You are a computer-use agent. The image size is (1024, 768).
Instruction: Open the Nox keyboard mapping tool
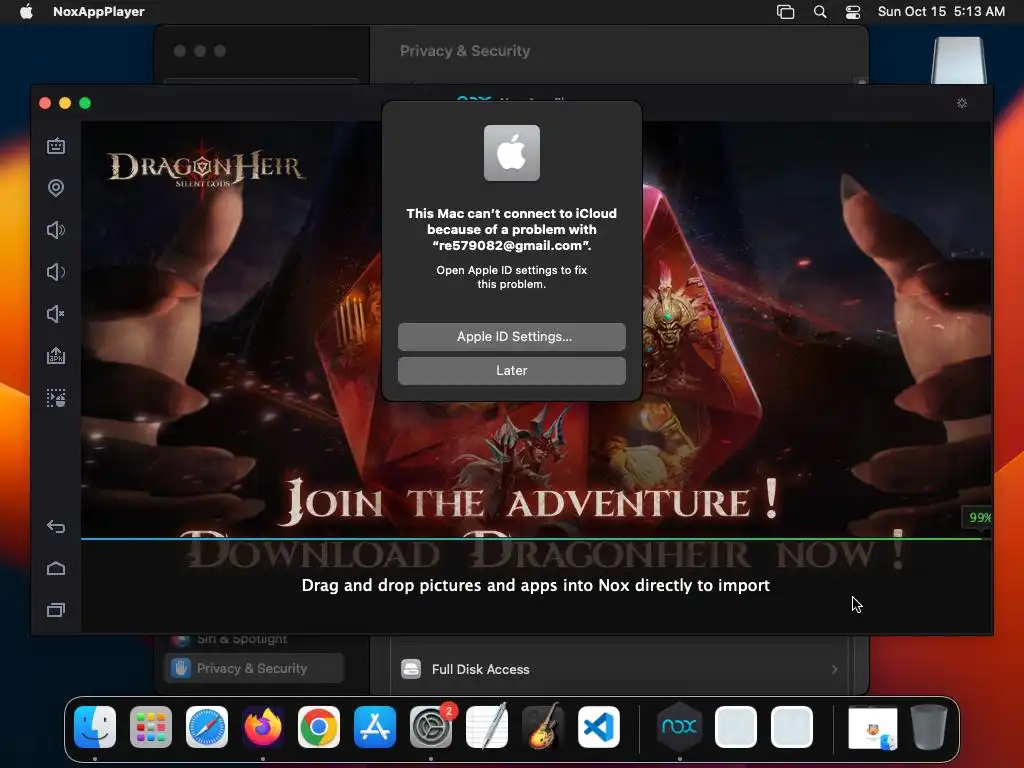(56, 146)
